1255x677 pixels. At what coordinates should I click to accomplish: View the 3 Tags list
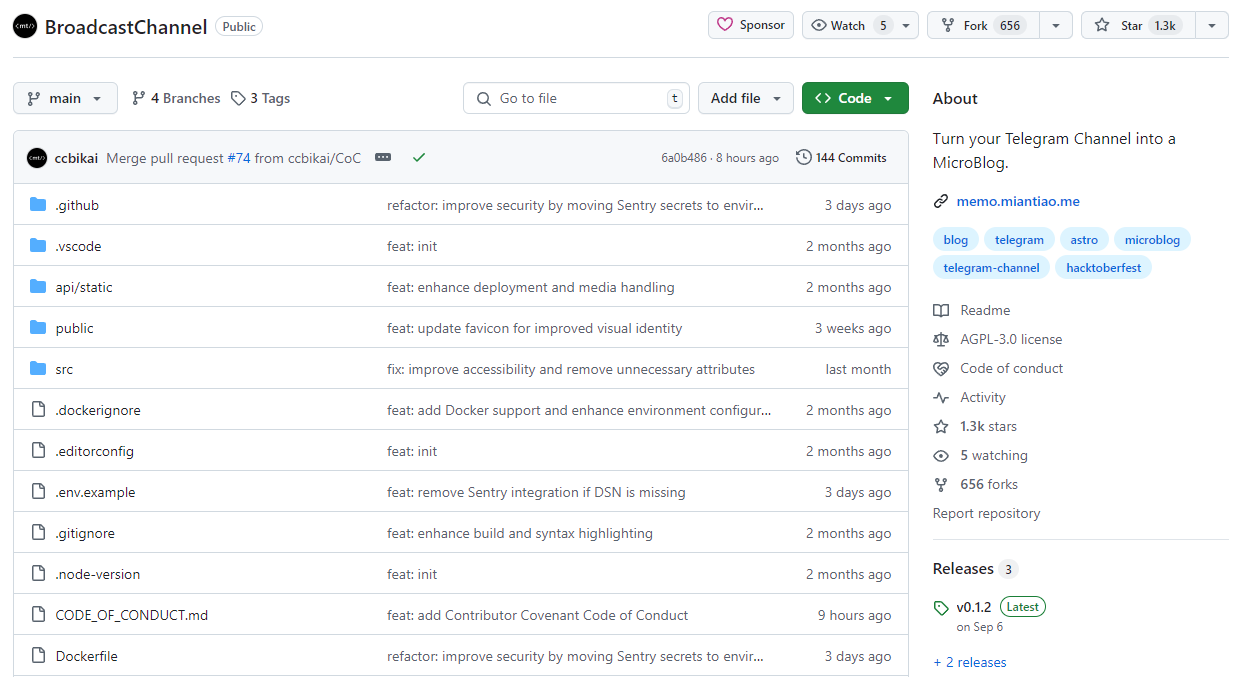[x=260, y=98]
